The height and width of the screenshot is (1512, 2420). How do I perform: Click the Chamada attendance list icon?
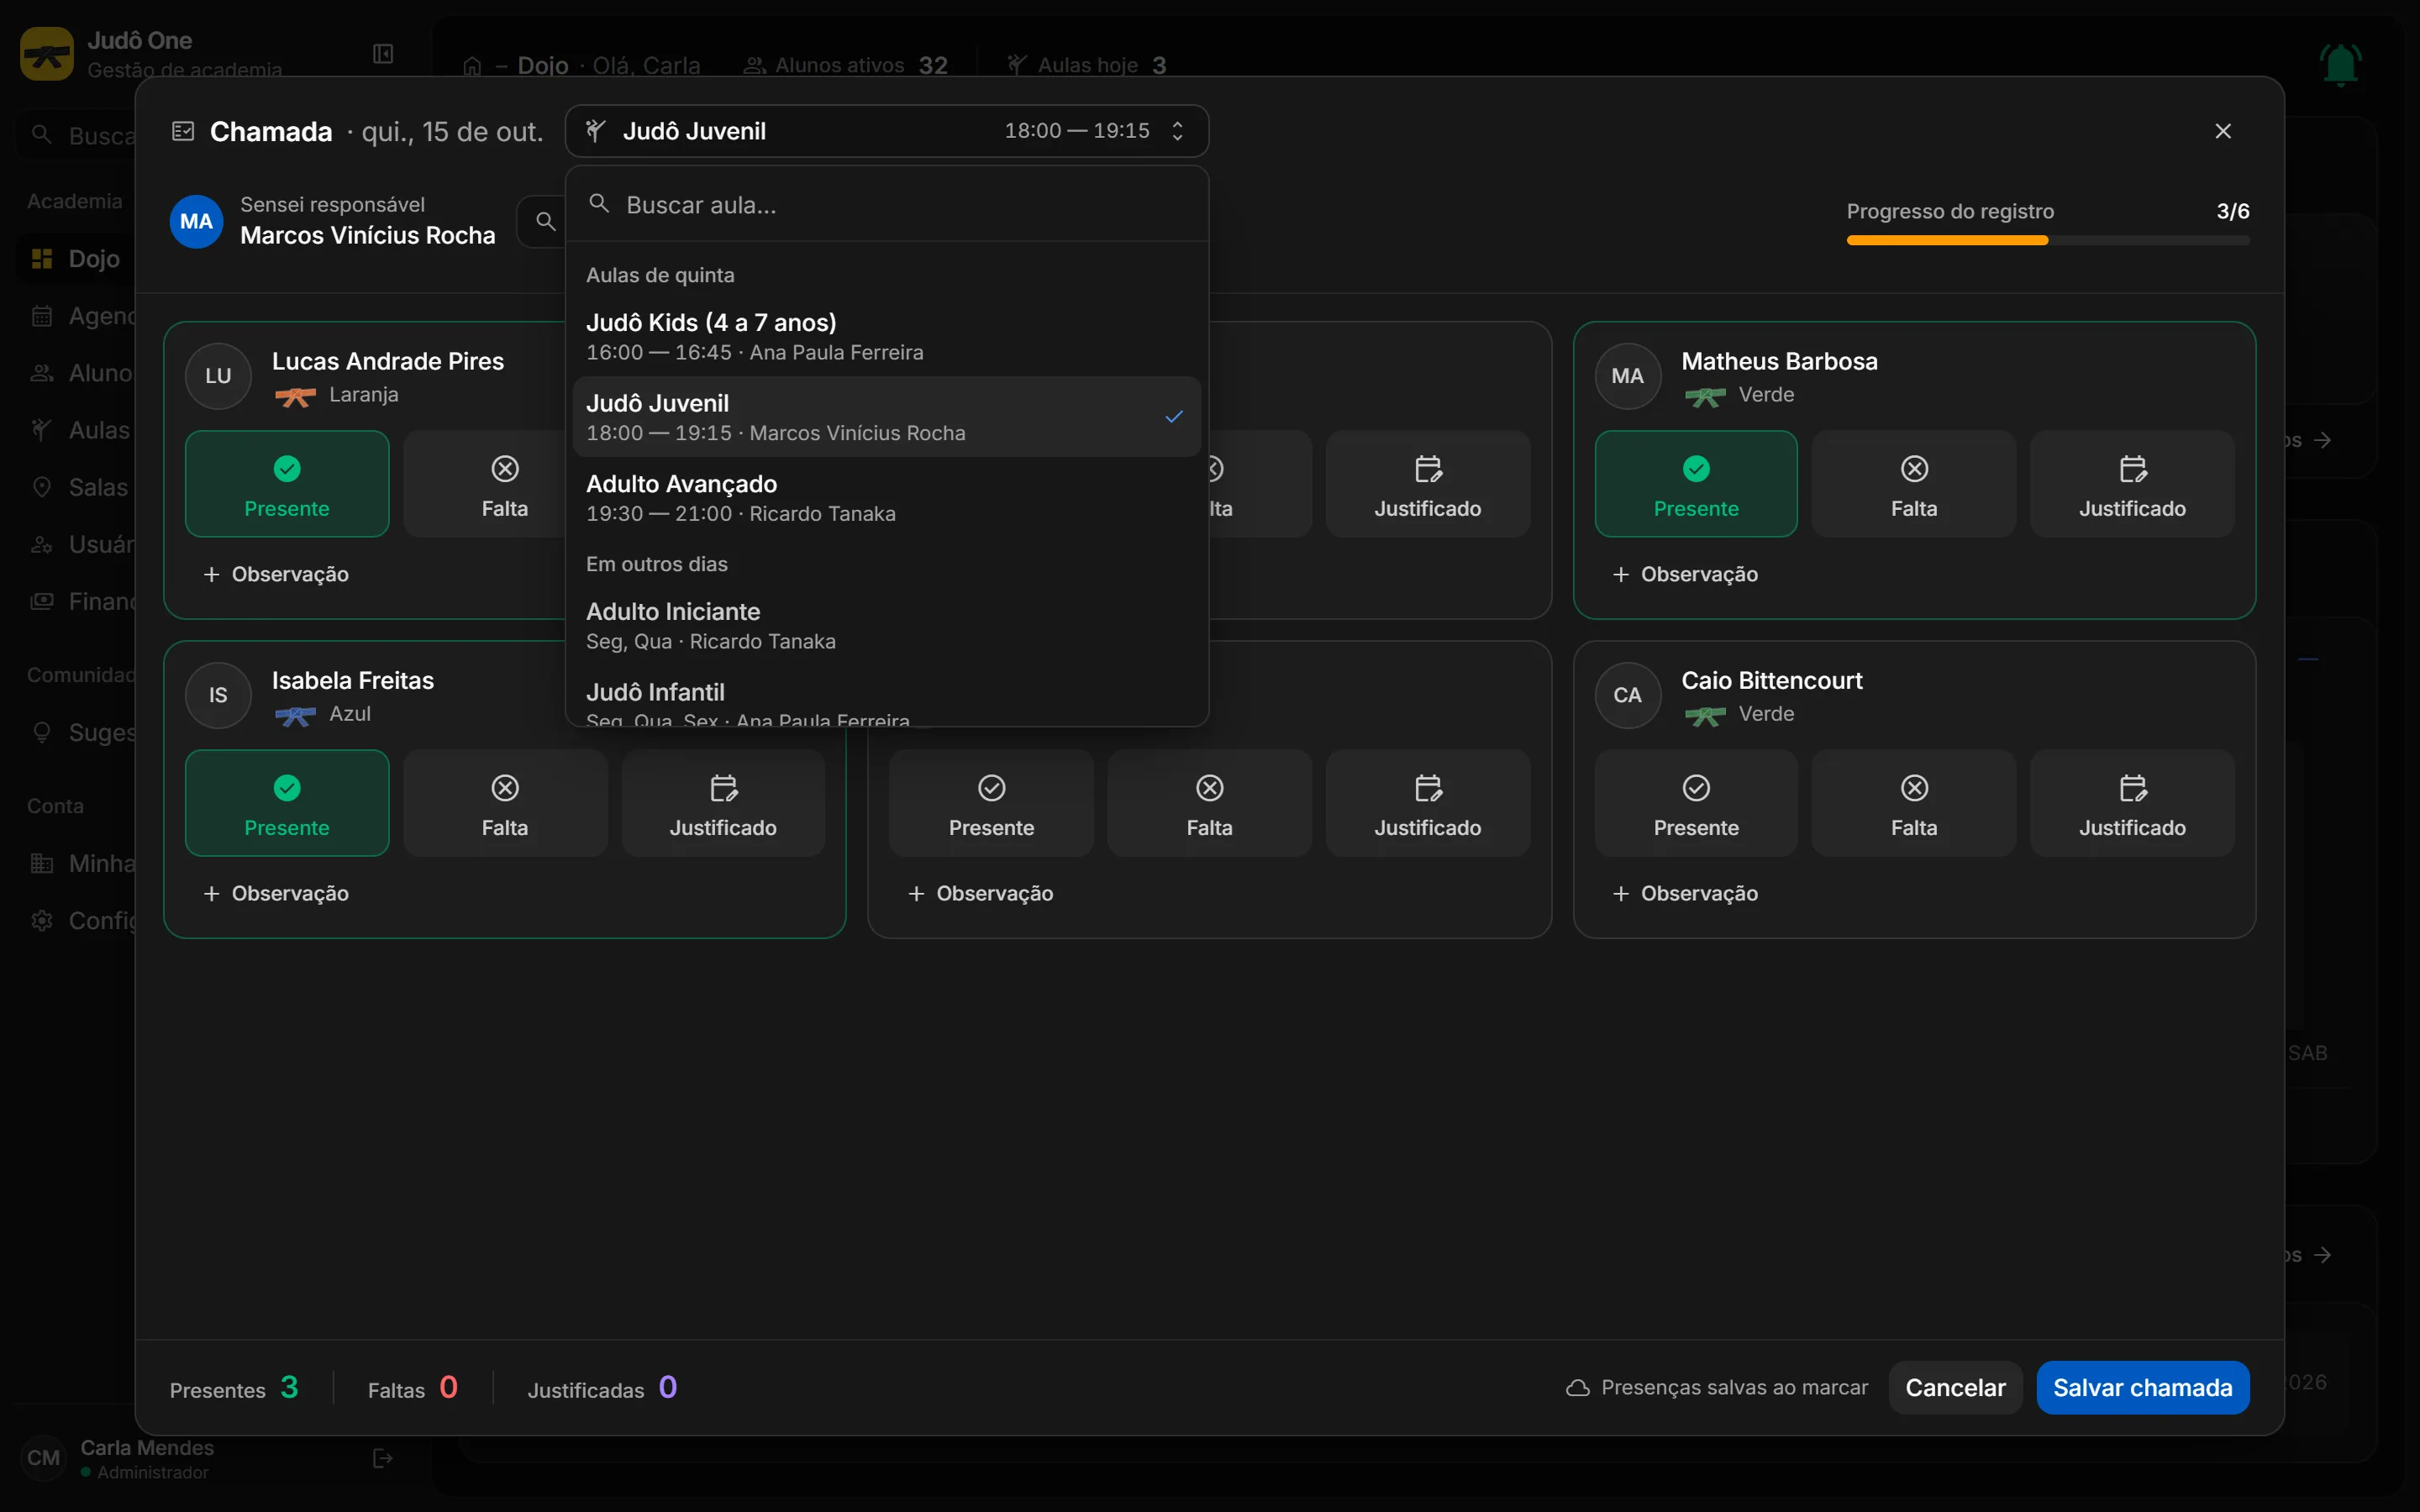coord(183,131)
